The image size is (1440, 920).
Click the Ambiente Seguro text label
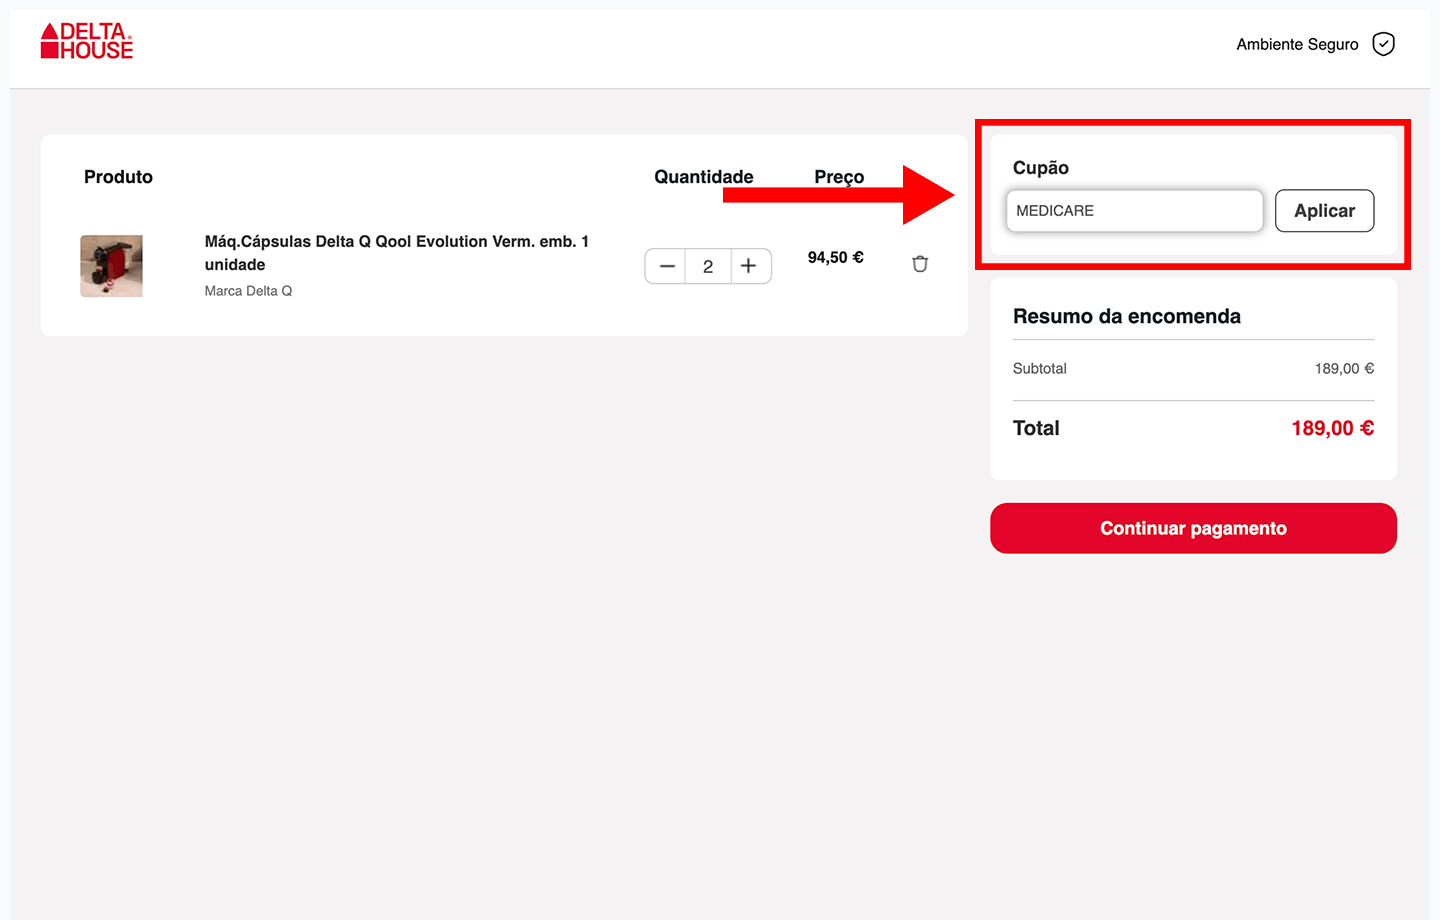point(1297,44)
